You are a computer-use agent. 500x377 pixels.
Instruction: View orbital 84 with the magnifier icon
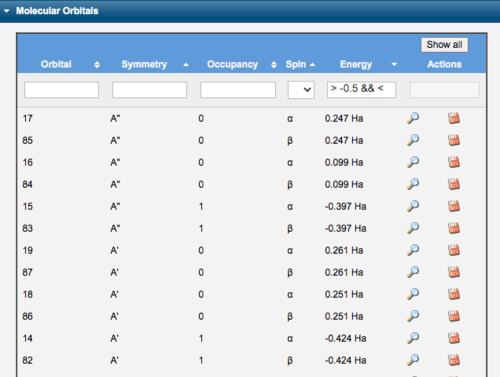(x=413, y=184)
